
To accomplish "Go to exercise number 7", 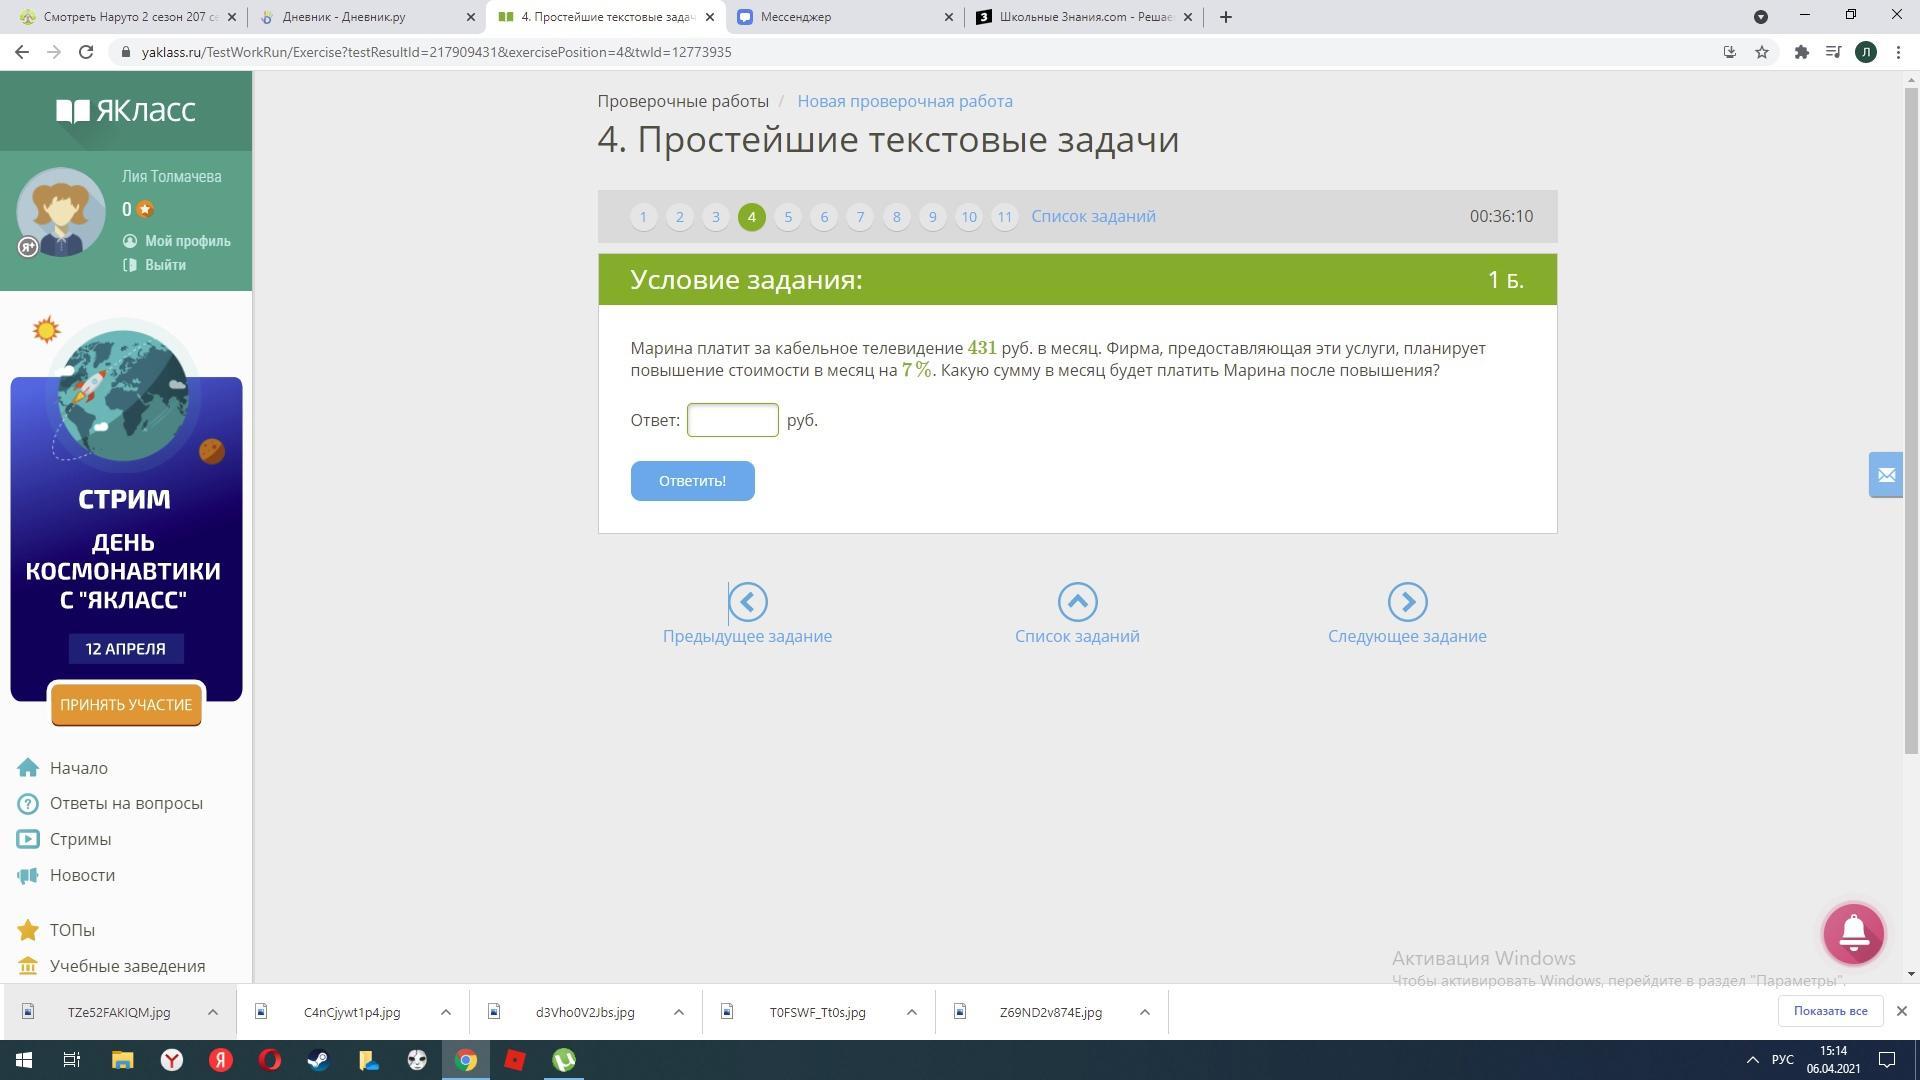I will (x=860, y=217).
